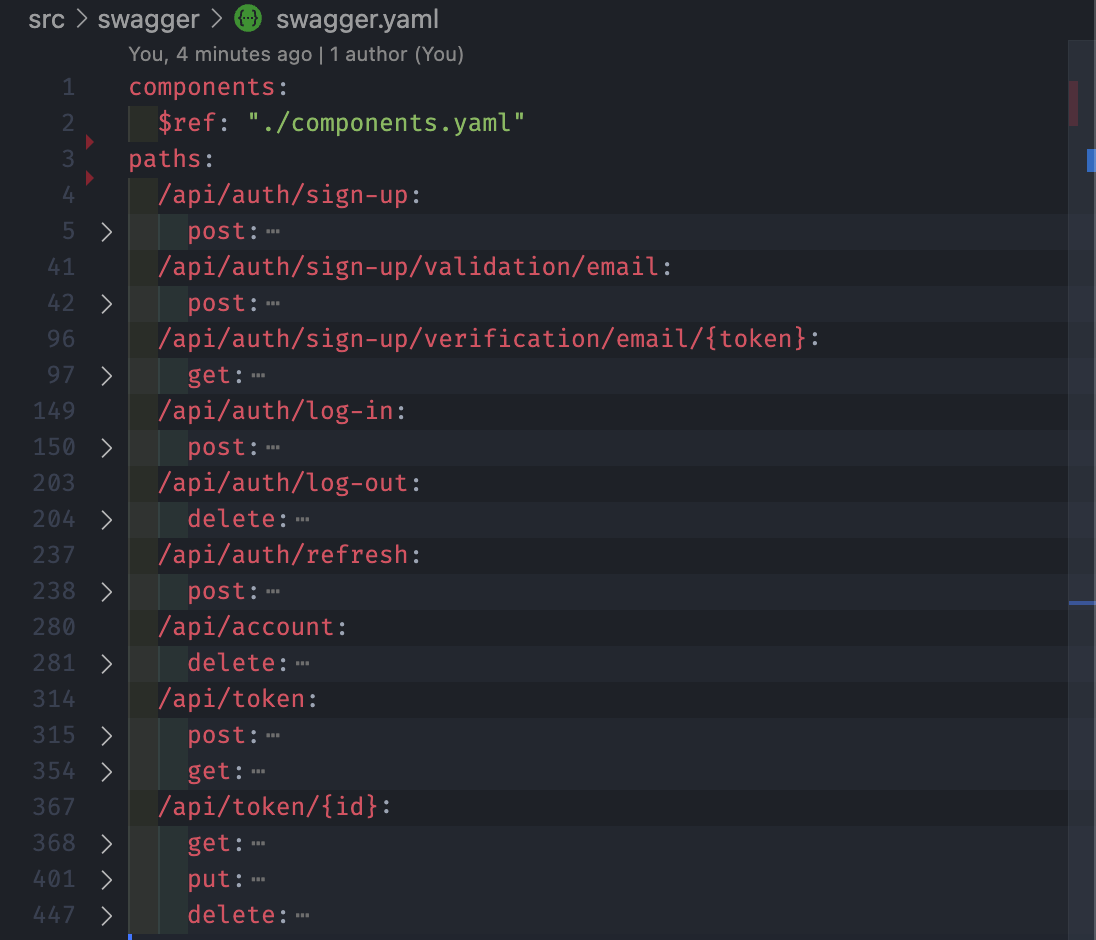Click the "./components.yaml" reference string

click(387, 123)
